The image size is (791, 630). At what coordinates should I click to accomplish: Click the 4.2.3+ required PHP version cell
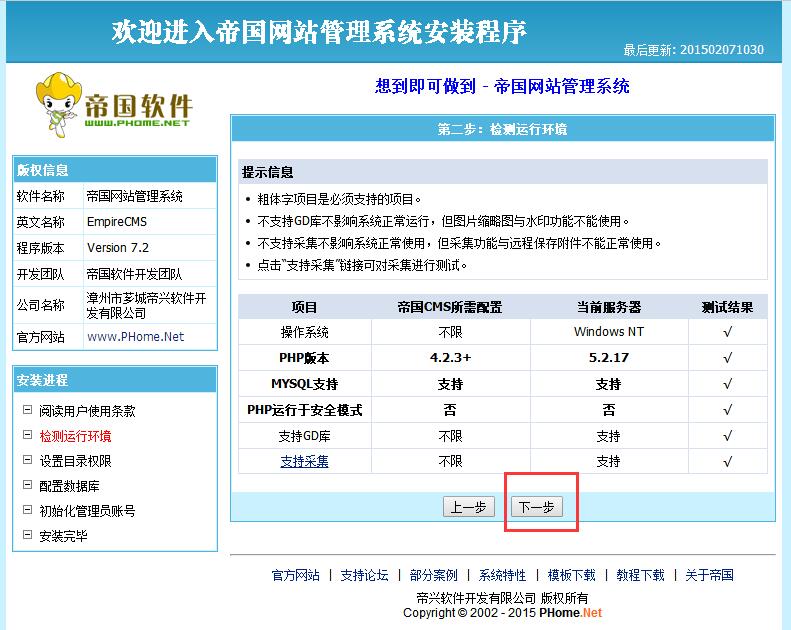[x=450, y=358]
